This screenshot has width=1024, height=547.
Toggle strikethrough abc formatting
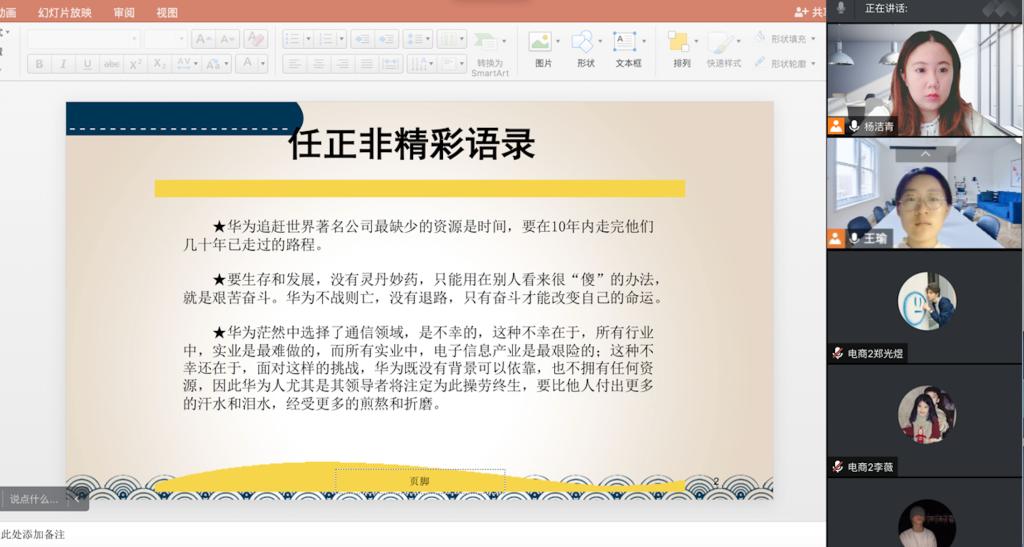tap(112, 64)
